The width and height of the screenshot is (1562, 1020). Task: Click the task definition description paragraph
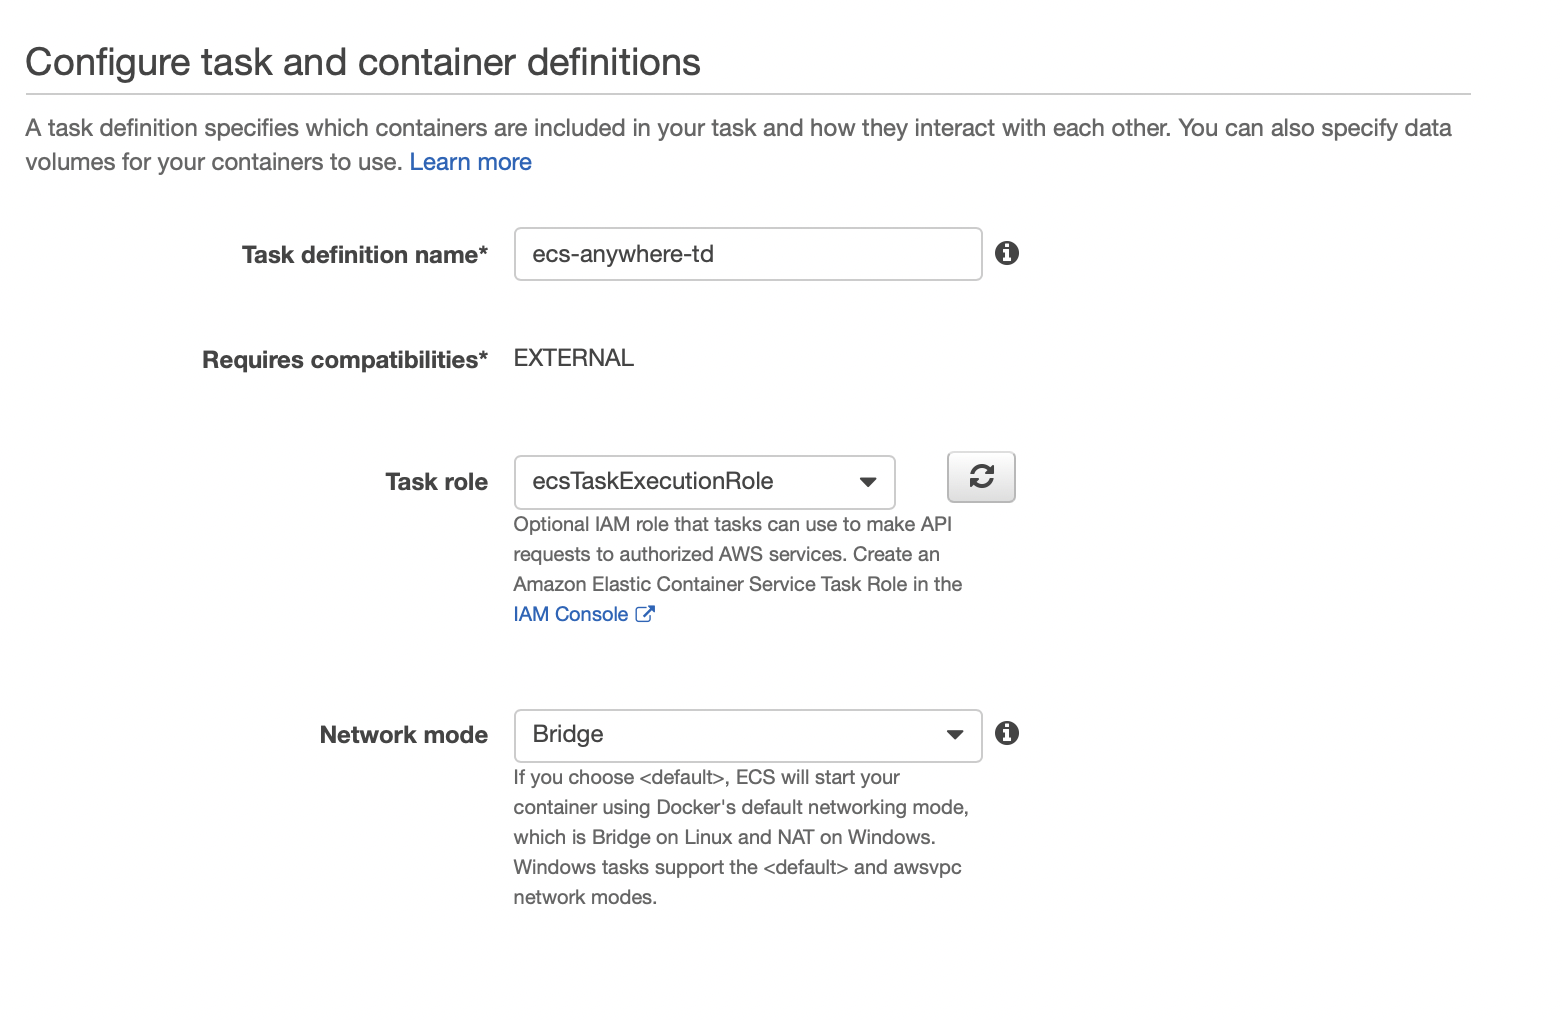point(738,129)
